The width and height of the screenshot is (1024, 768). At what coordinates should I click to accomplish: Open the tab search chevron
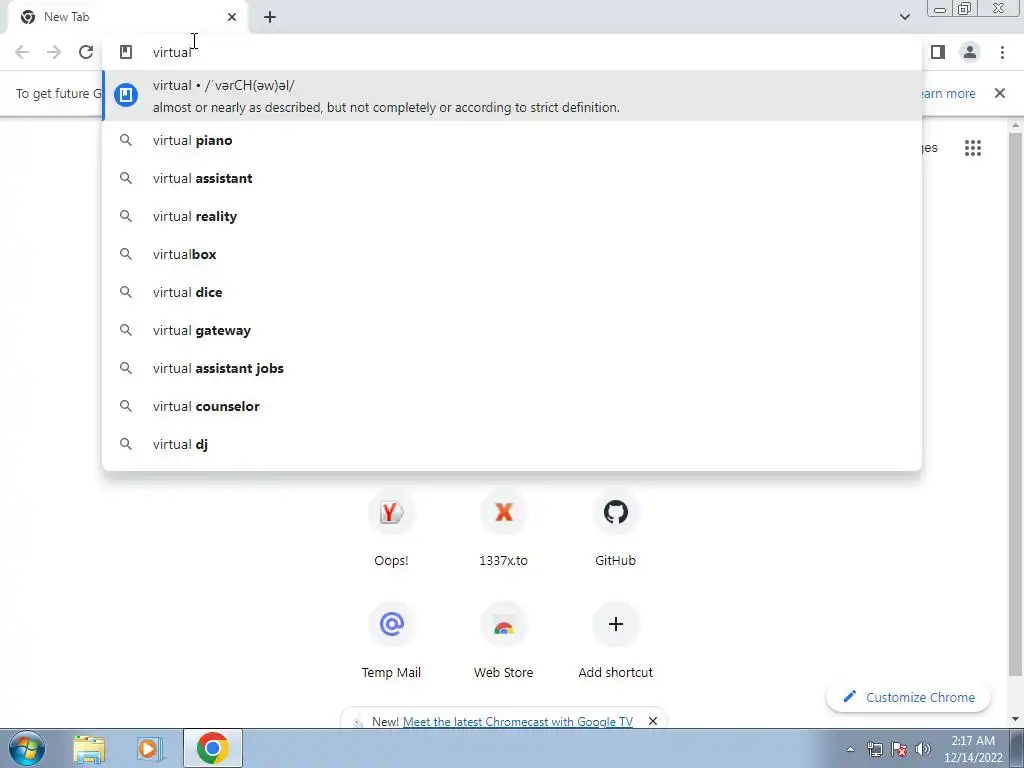pyautogui.click(x=904, y=17)
